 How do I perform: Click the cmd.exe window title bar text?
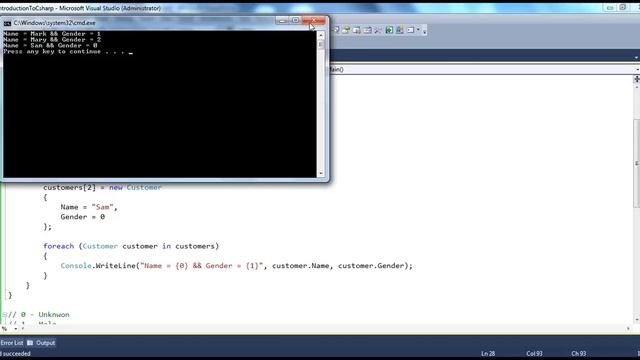coord(55,23)
